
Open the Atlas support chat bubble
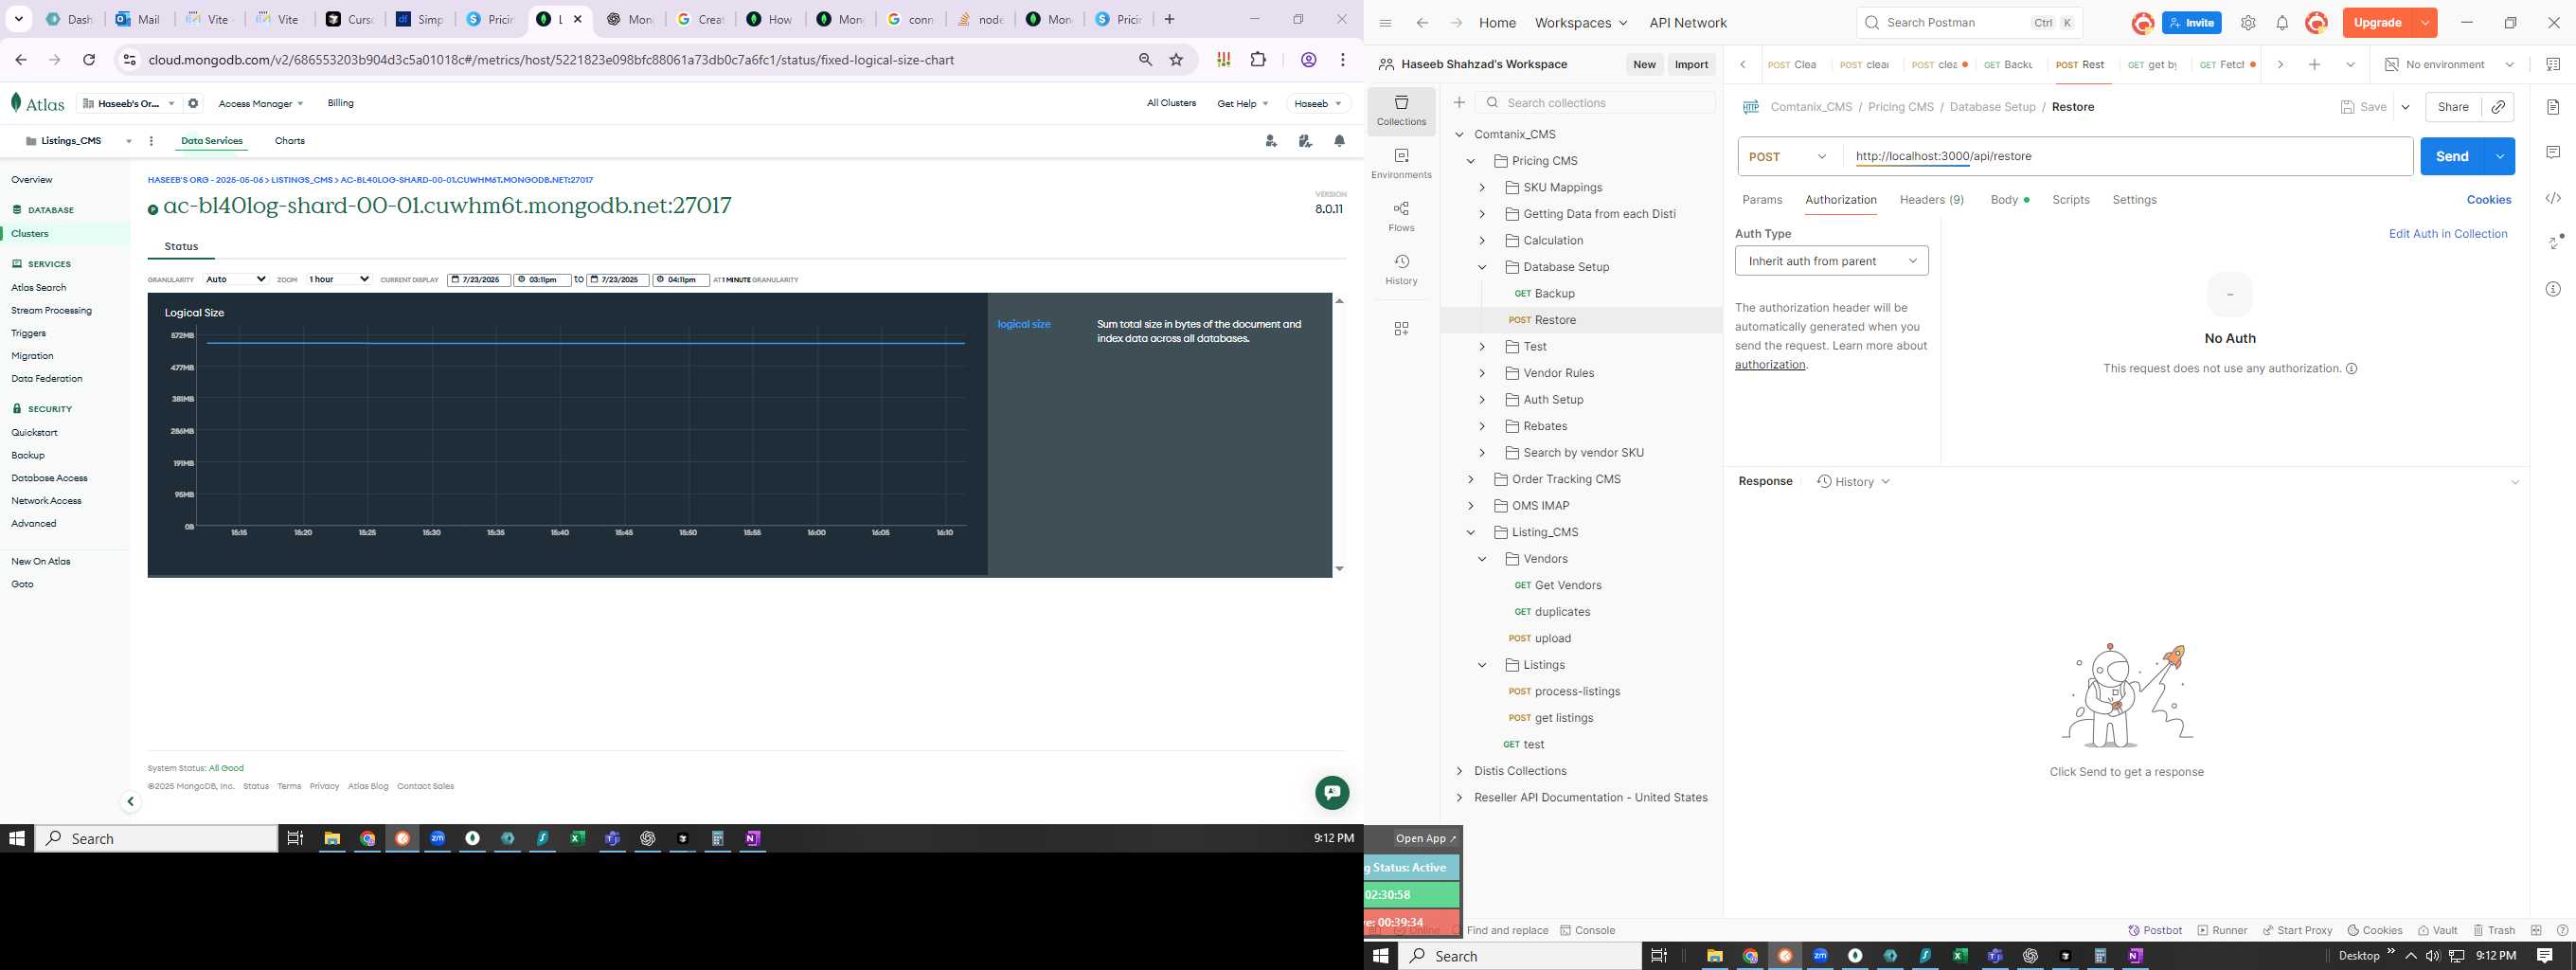click(x=1332, y=793)
